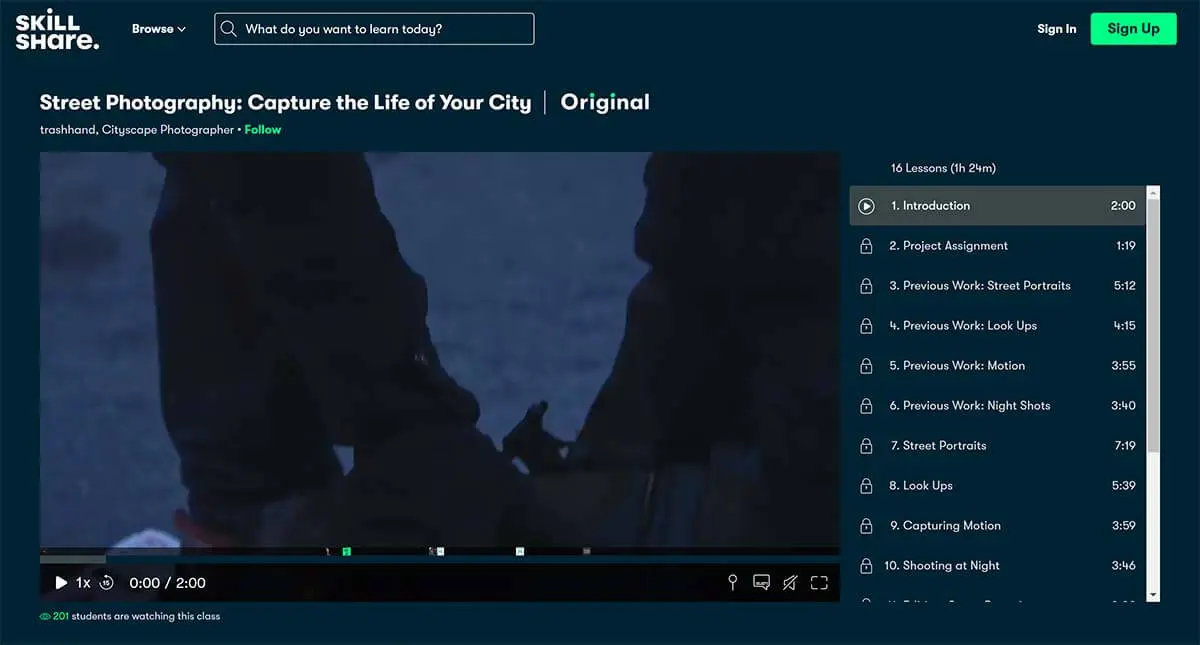Click the lesson list scroll-up arrow
The width and height of the screenshot is (1200, 645).
tap(1153, 192)
